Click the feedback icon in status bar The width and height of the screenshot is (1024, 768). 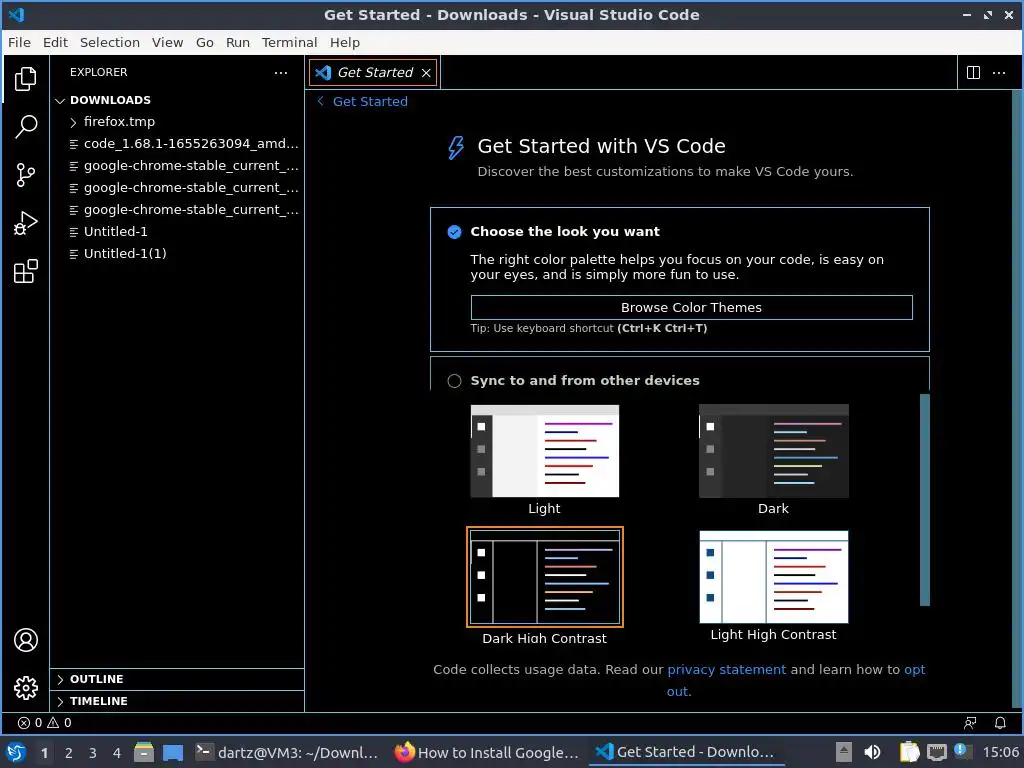pyautogui.click(x=970, y=723)
